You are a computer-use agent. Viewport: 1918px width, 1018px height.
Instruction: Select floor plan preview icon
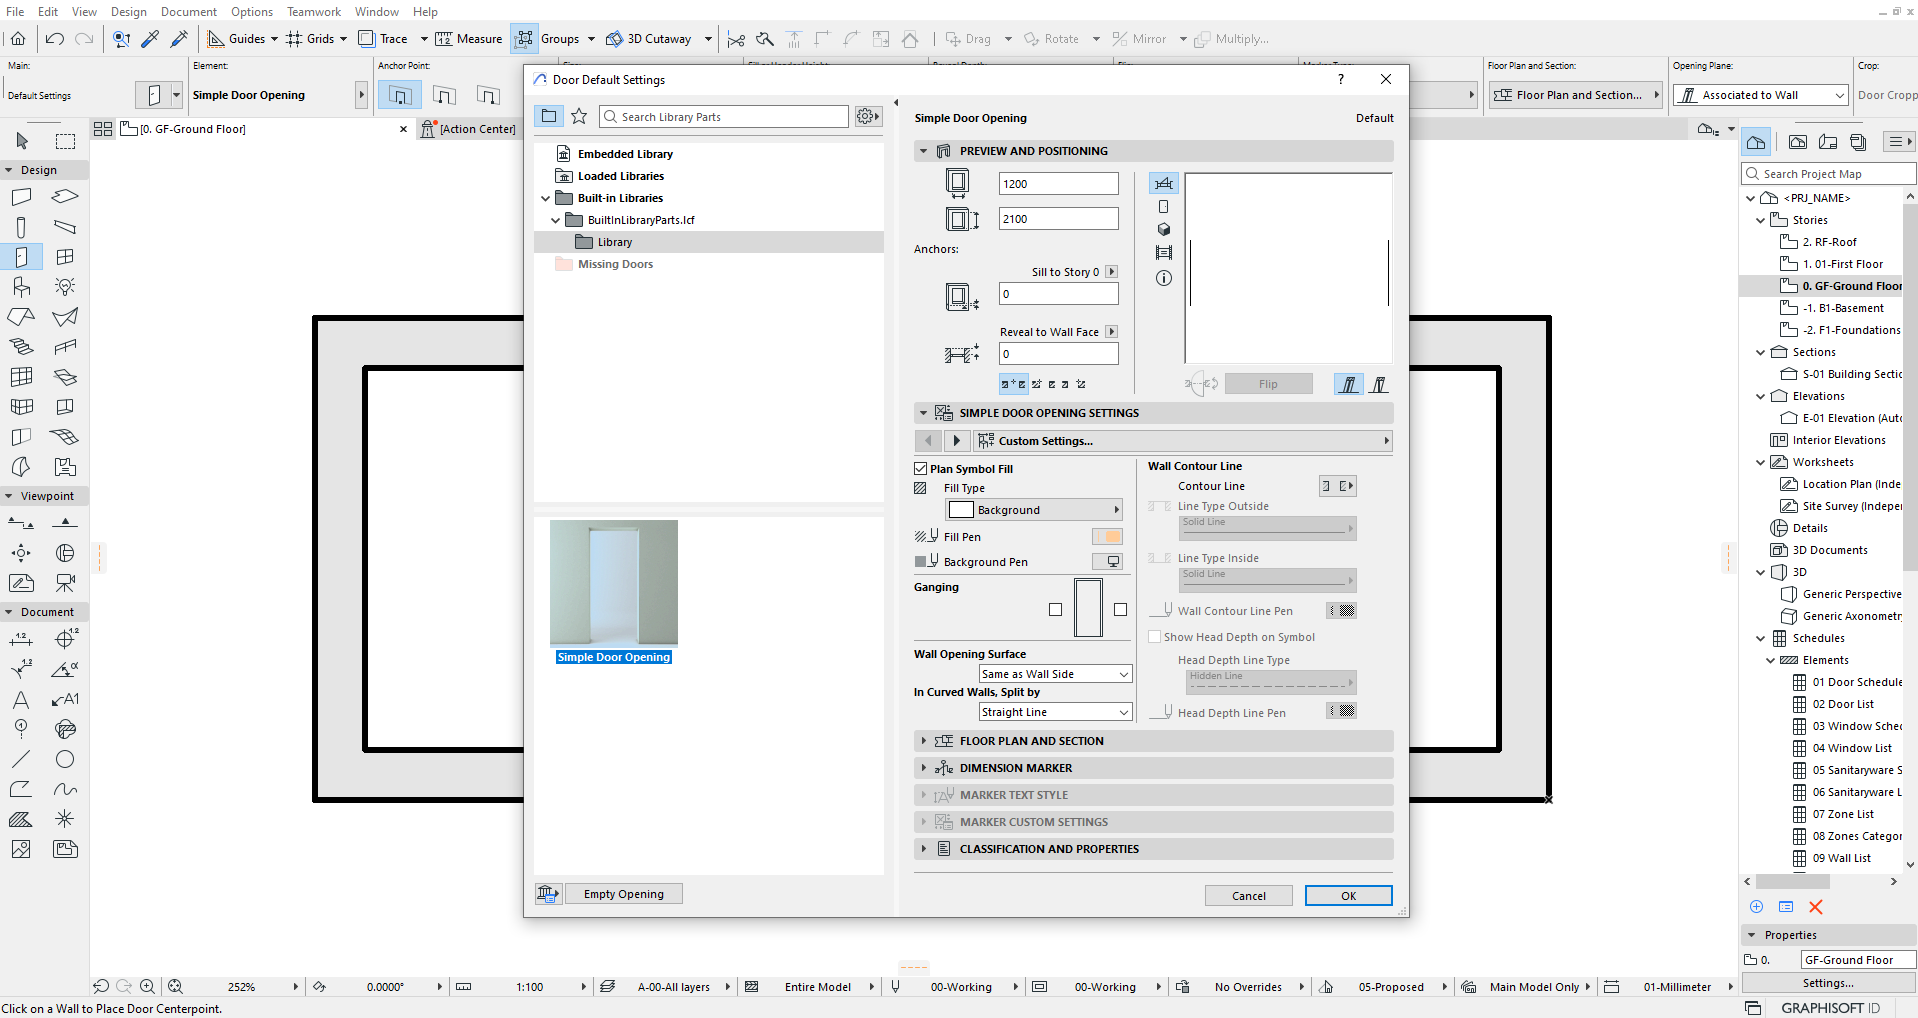[1164, 183]
